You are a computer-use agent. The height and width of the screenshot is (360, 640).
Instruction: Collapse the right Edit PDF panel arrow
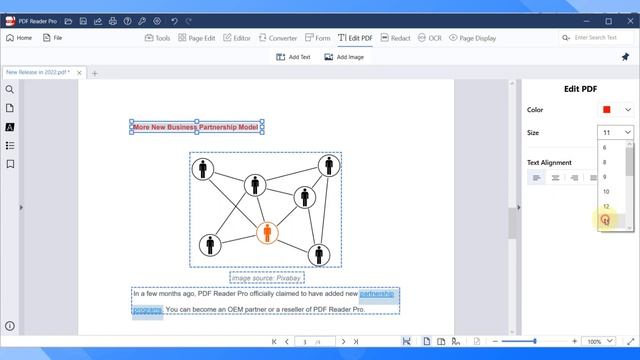click(519, 207)
